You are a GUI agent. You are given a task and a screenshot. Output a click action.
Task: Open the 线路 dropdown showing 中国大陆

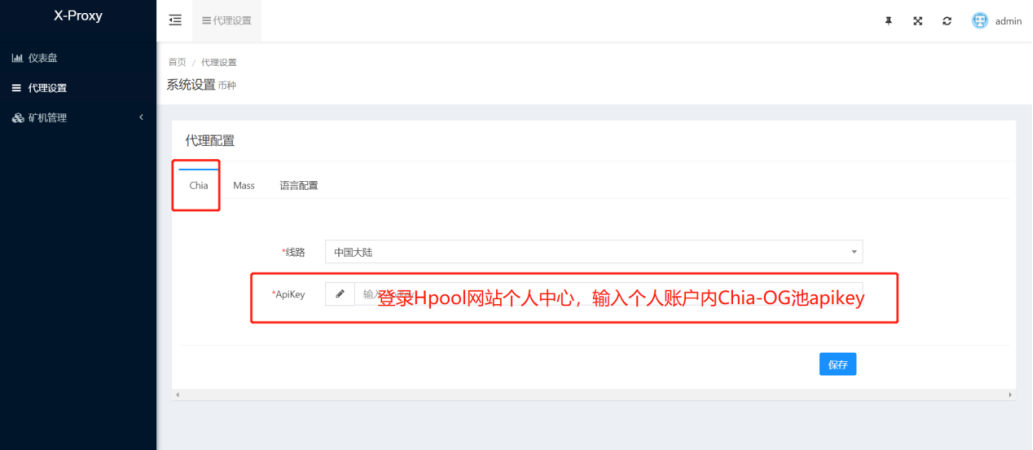593,252
